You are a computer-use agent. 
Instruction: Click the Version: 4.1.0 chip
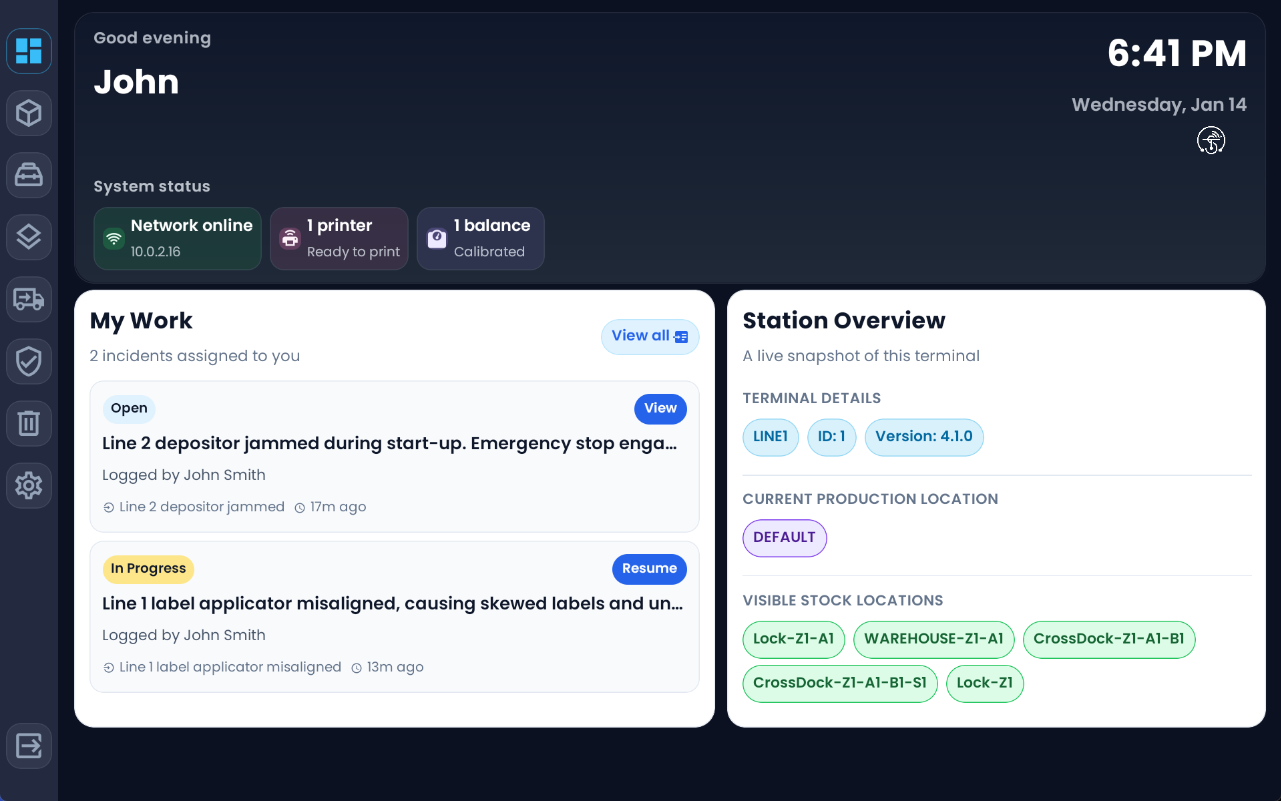924,437
